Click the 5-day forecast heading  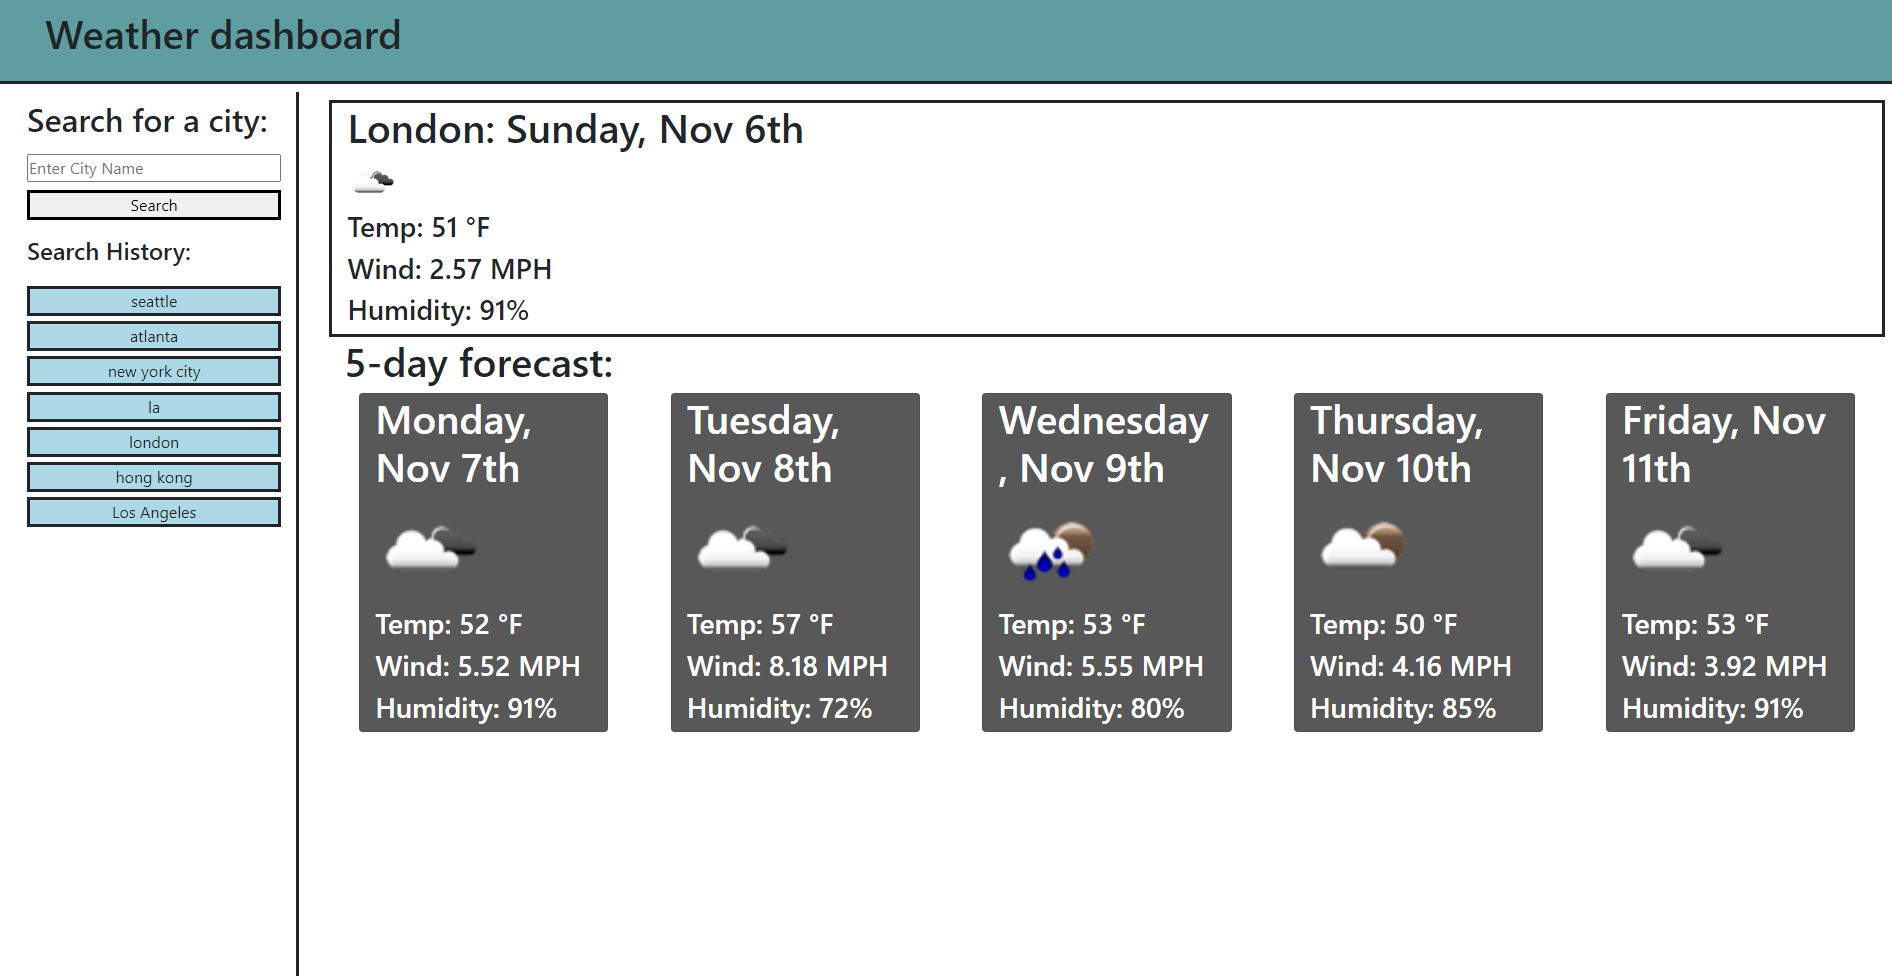point(479,364)
